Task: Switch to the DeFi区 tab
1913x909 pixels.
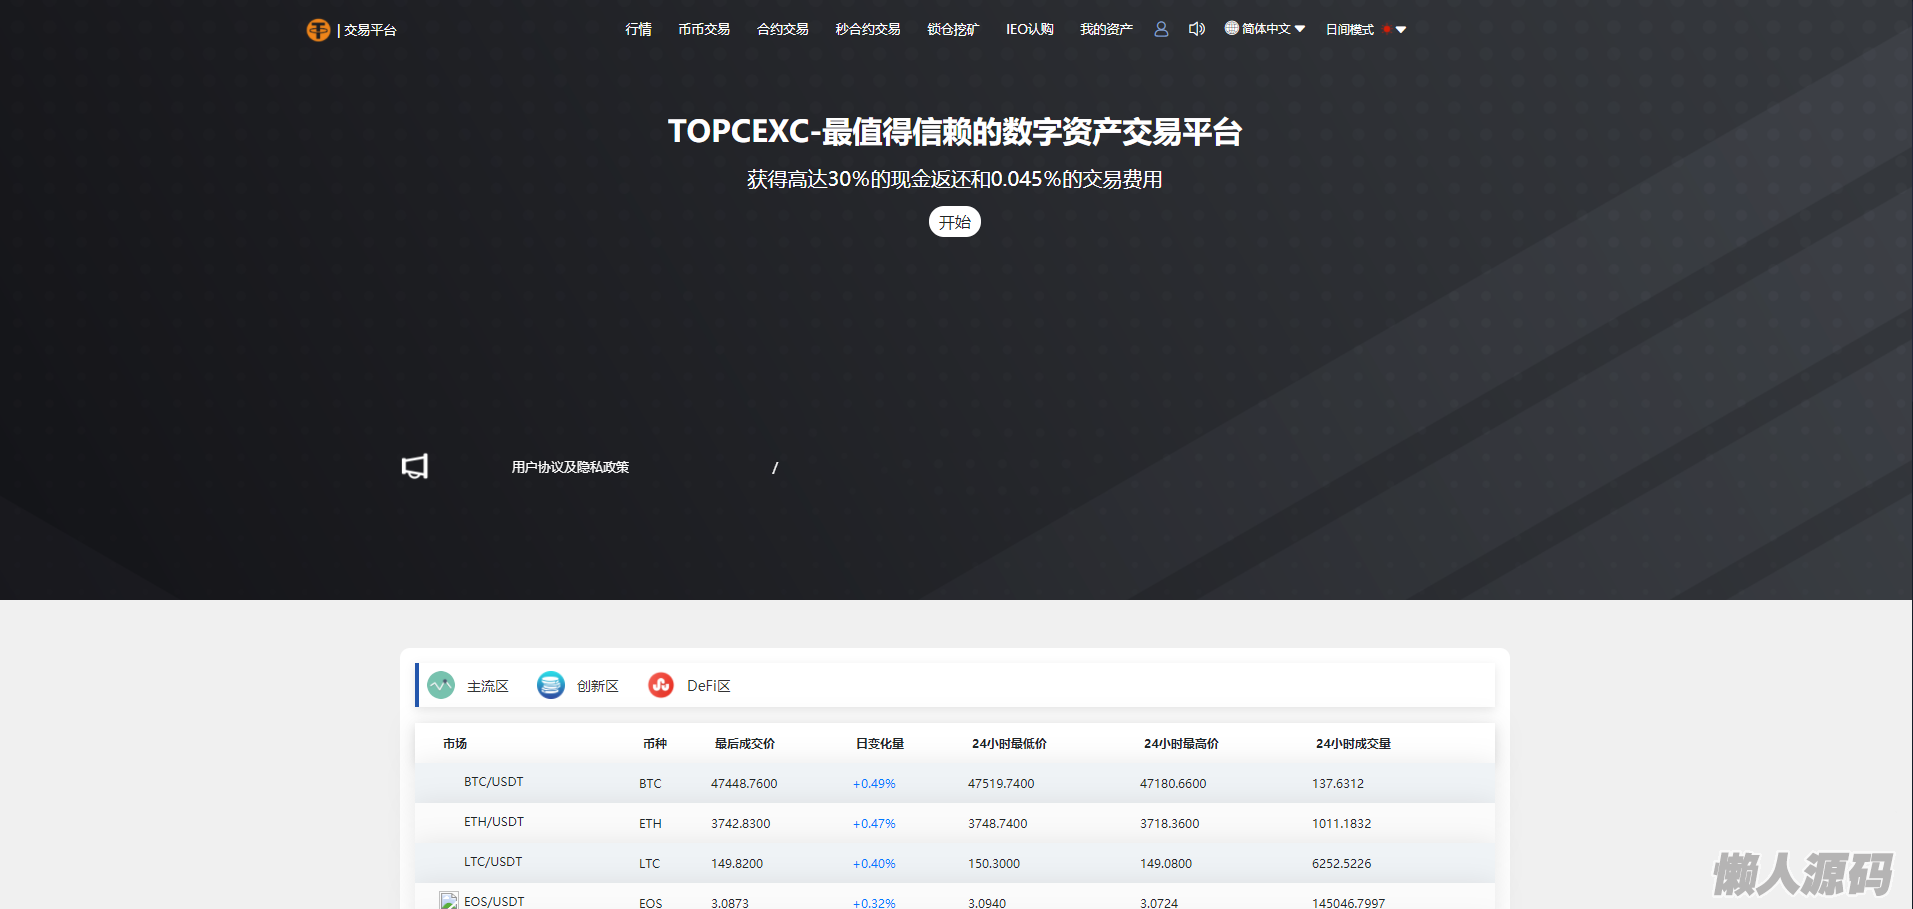Action: [690, 686]
